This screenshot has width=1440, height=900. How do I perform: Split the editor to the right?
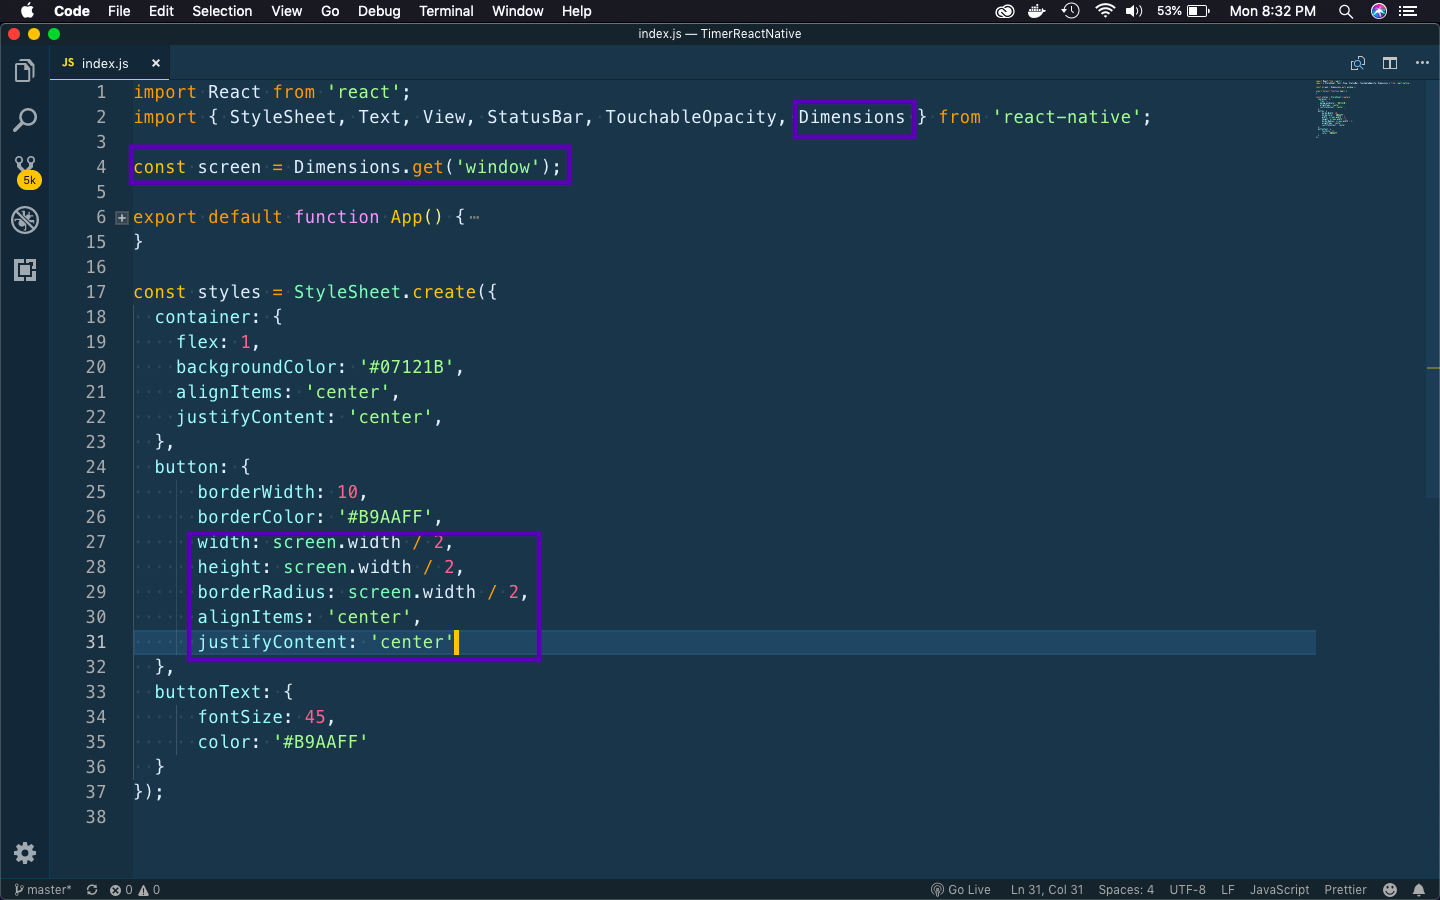1390,63
